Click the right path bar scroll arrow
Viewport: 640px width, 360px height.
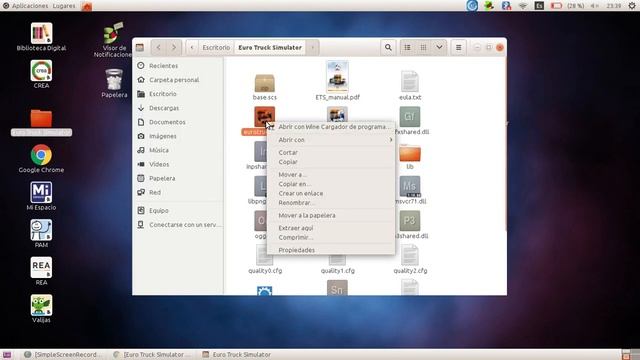click(313, 47)
